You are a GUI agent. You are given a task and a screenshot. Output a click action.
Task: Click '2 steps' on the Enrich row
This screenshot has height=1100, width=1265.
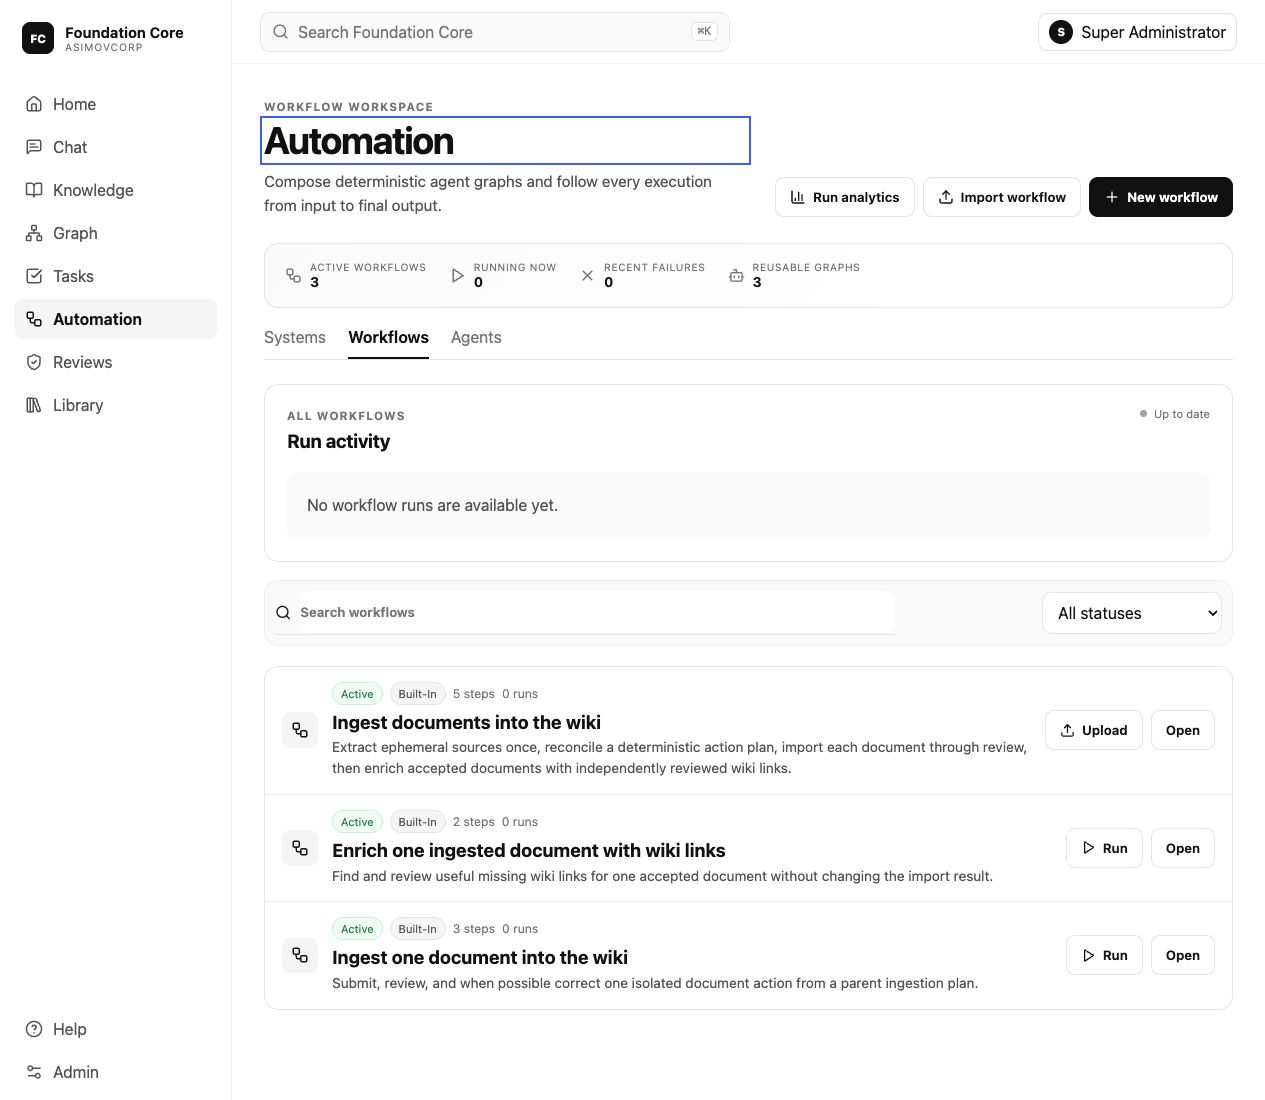[x=474, y=822]
